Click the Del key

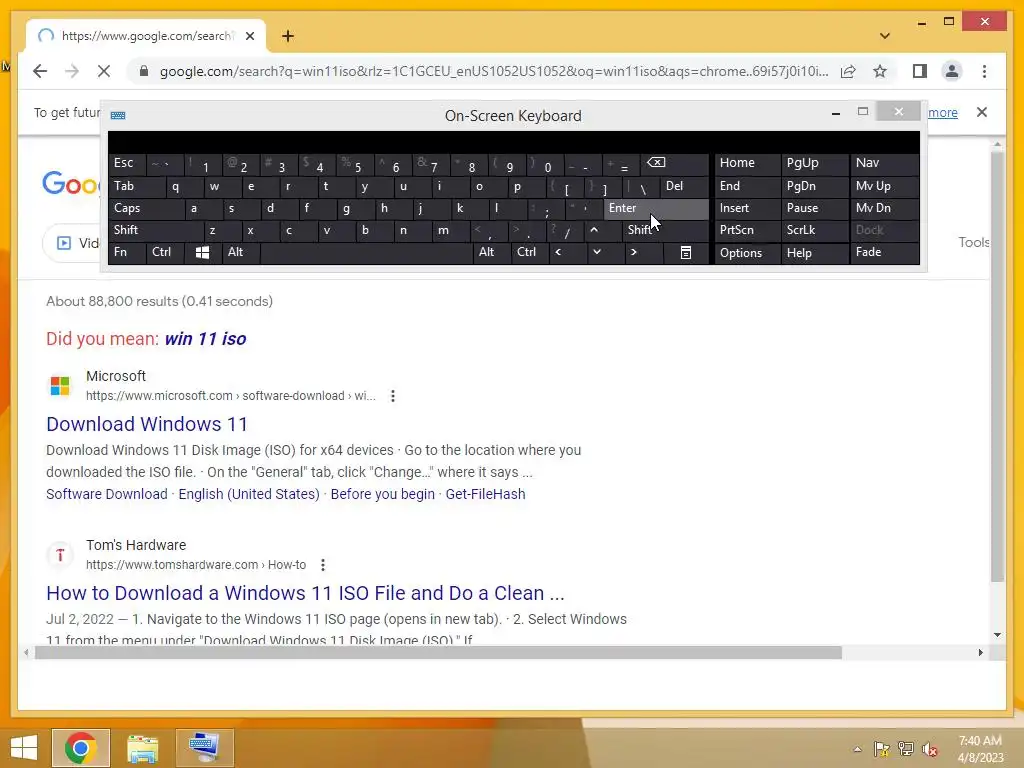[x=684, y=186]
